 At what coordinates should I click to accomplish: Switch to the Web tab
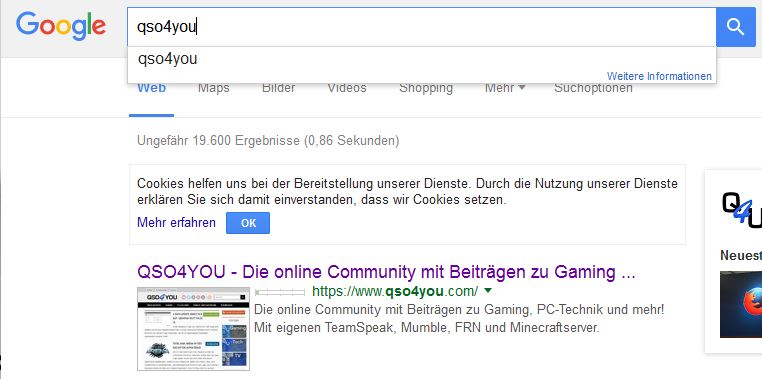151,88
